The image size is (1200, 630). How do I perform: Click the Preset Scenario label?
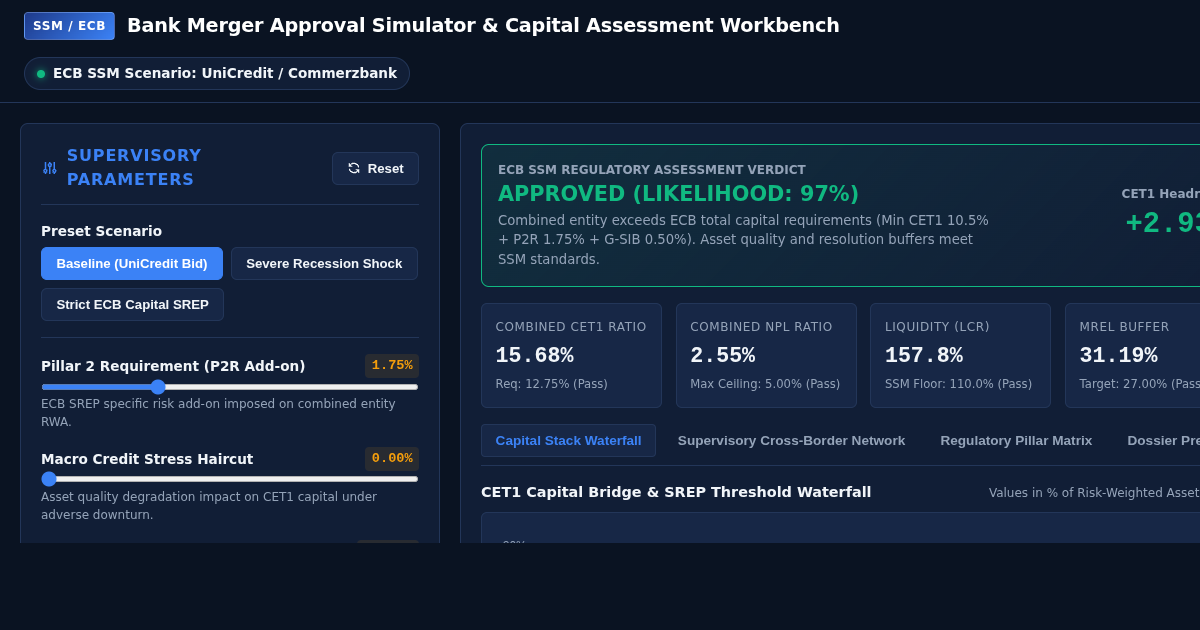pos(101,231)
